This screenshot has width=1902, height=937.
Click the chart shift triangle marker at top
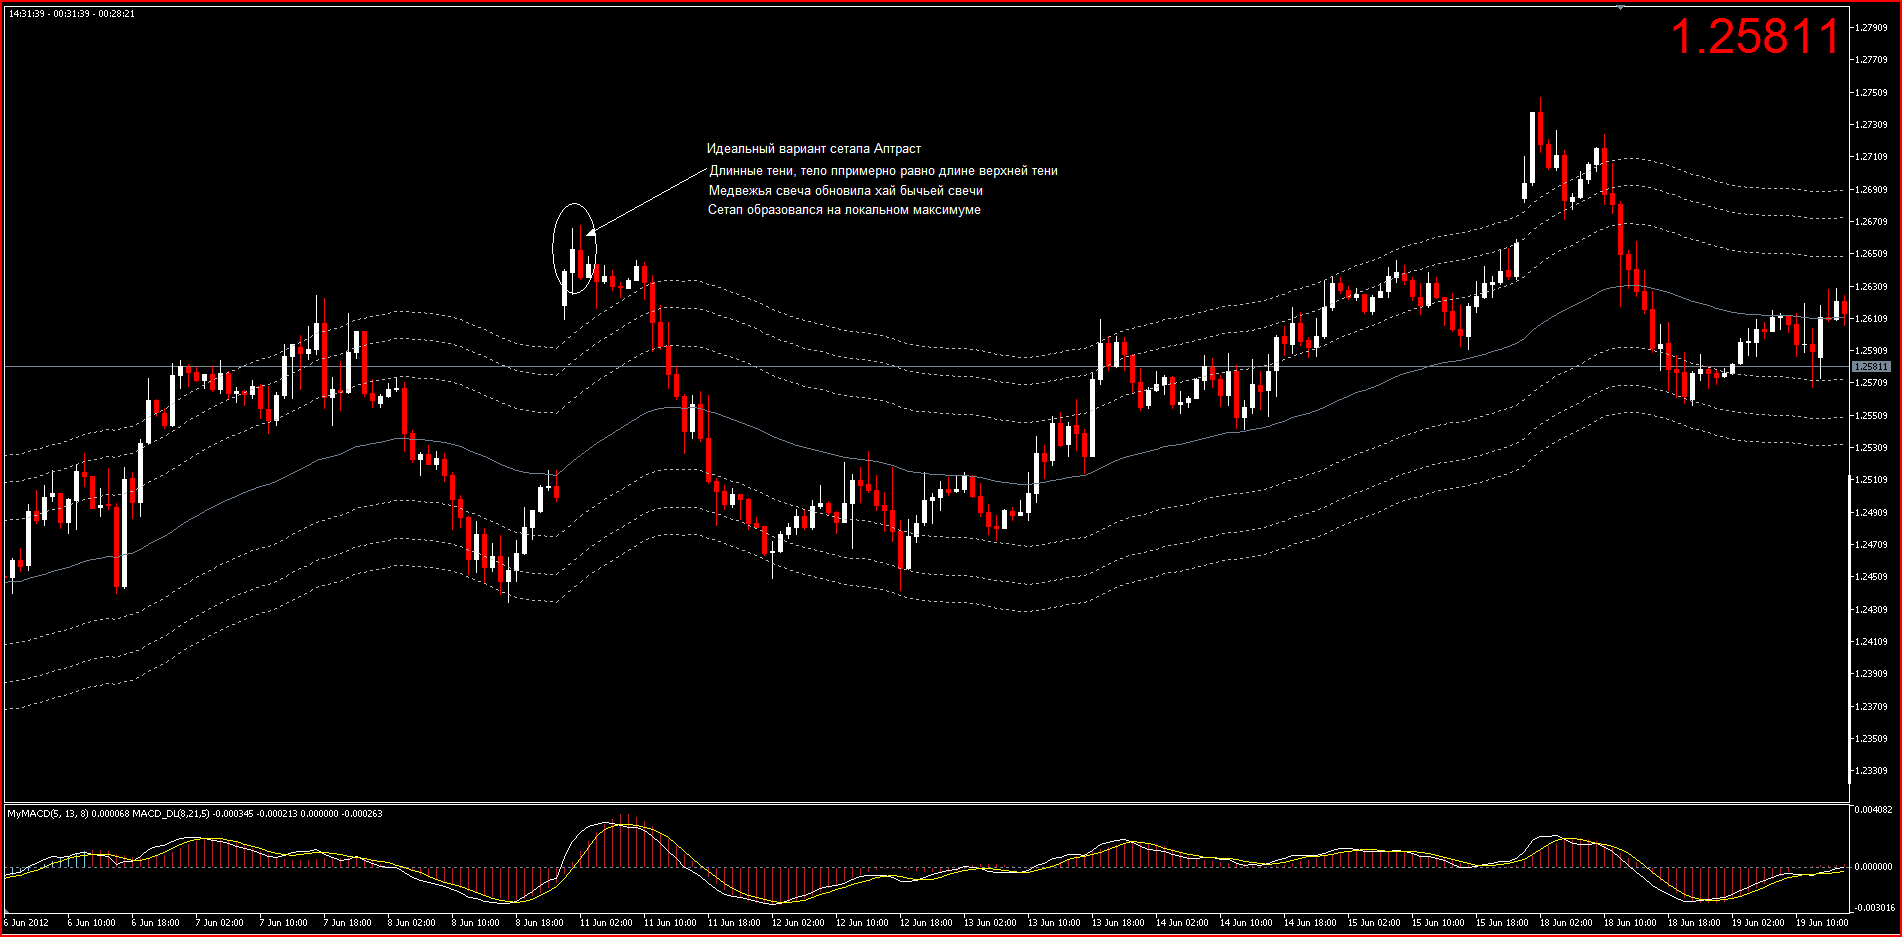click(x=1621, y=7)
